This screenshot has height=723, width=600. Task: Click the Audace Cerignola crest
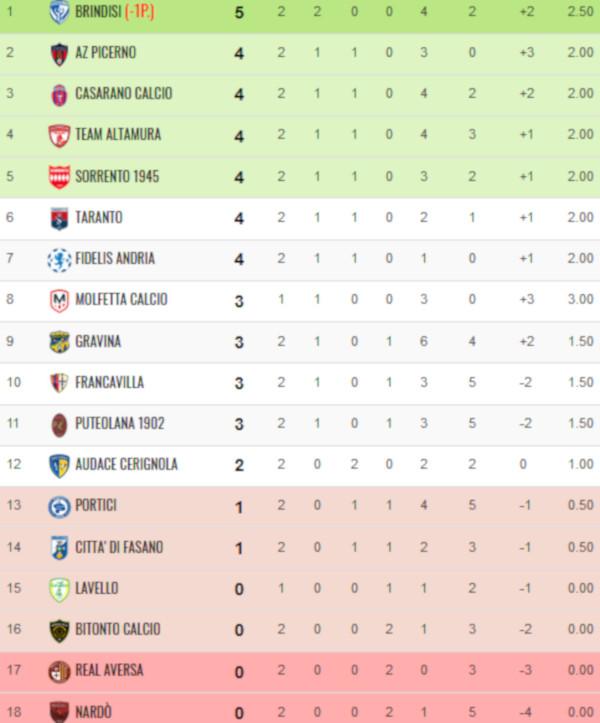(x=59, y=465)
